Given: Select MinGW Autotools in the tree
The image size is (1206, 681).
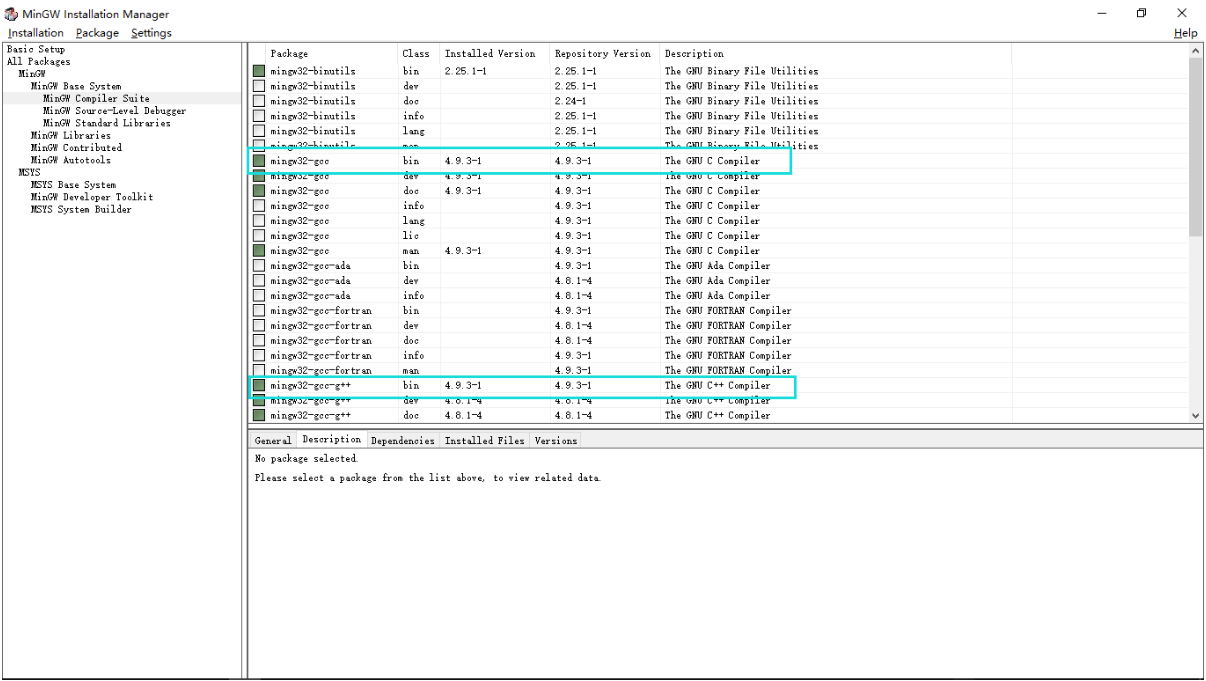Looking at the screenshot, I should click(70, 160).
